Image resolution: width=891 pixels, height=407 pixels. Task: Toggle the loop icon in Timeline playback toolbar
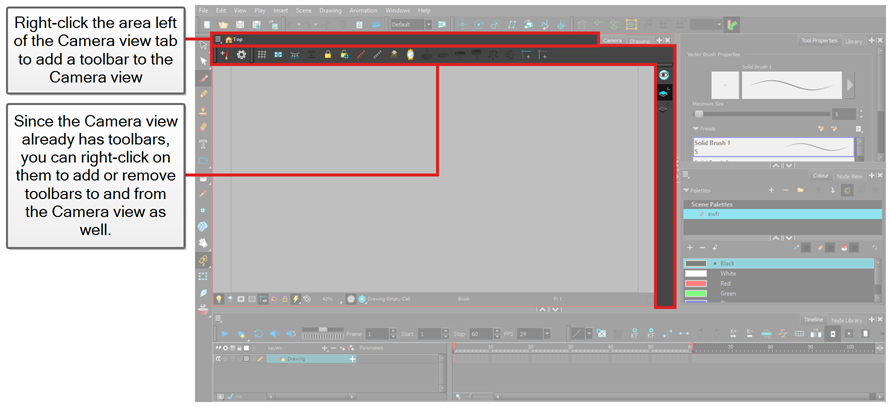[257, 333]
